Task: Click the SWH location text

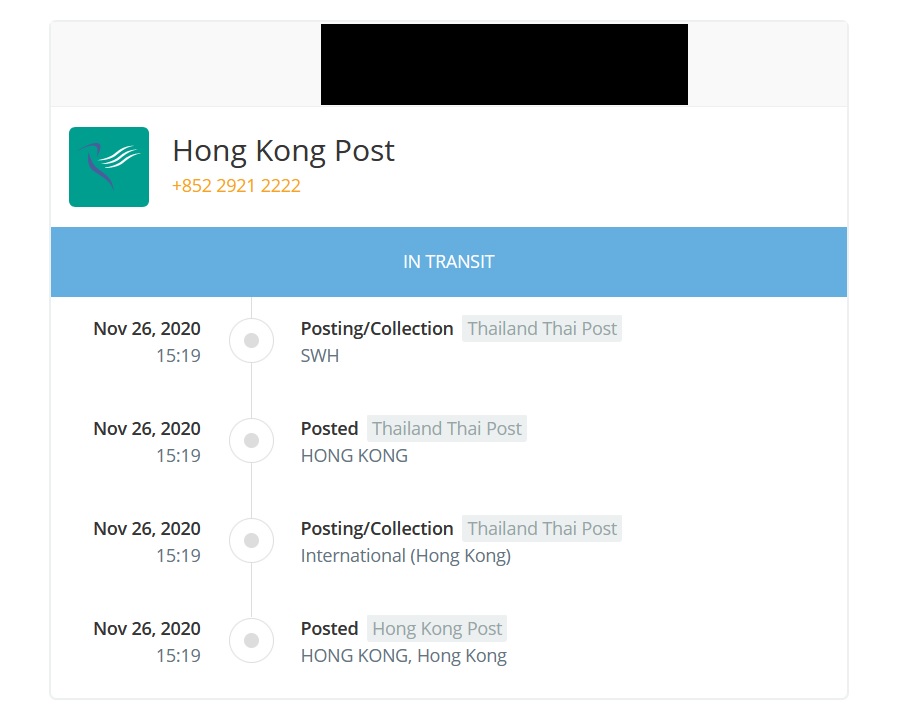Action: [319, 356]
